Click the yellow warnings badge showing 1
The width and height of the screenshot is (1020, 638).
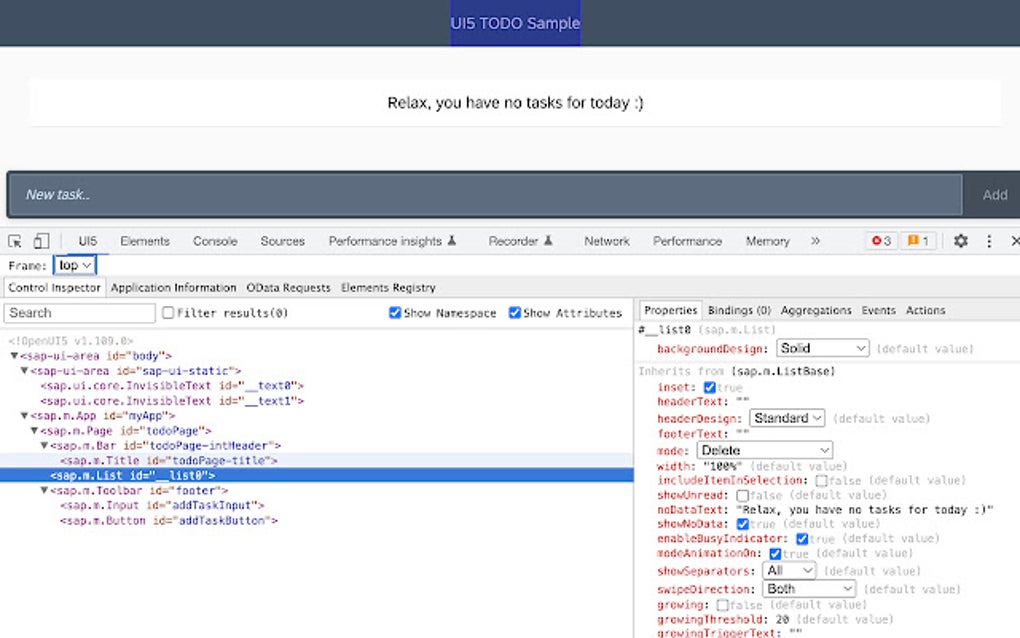point(918,240)
